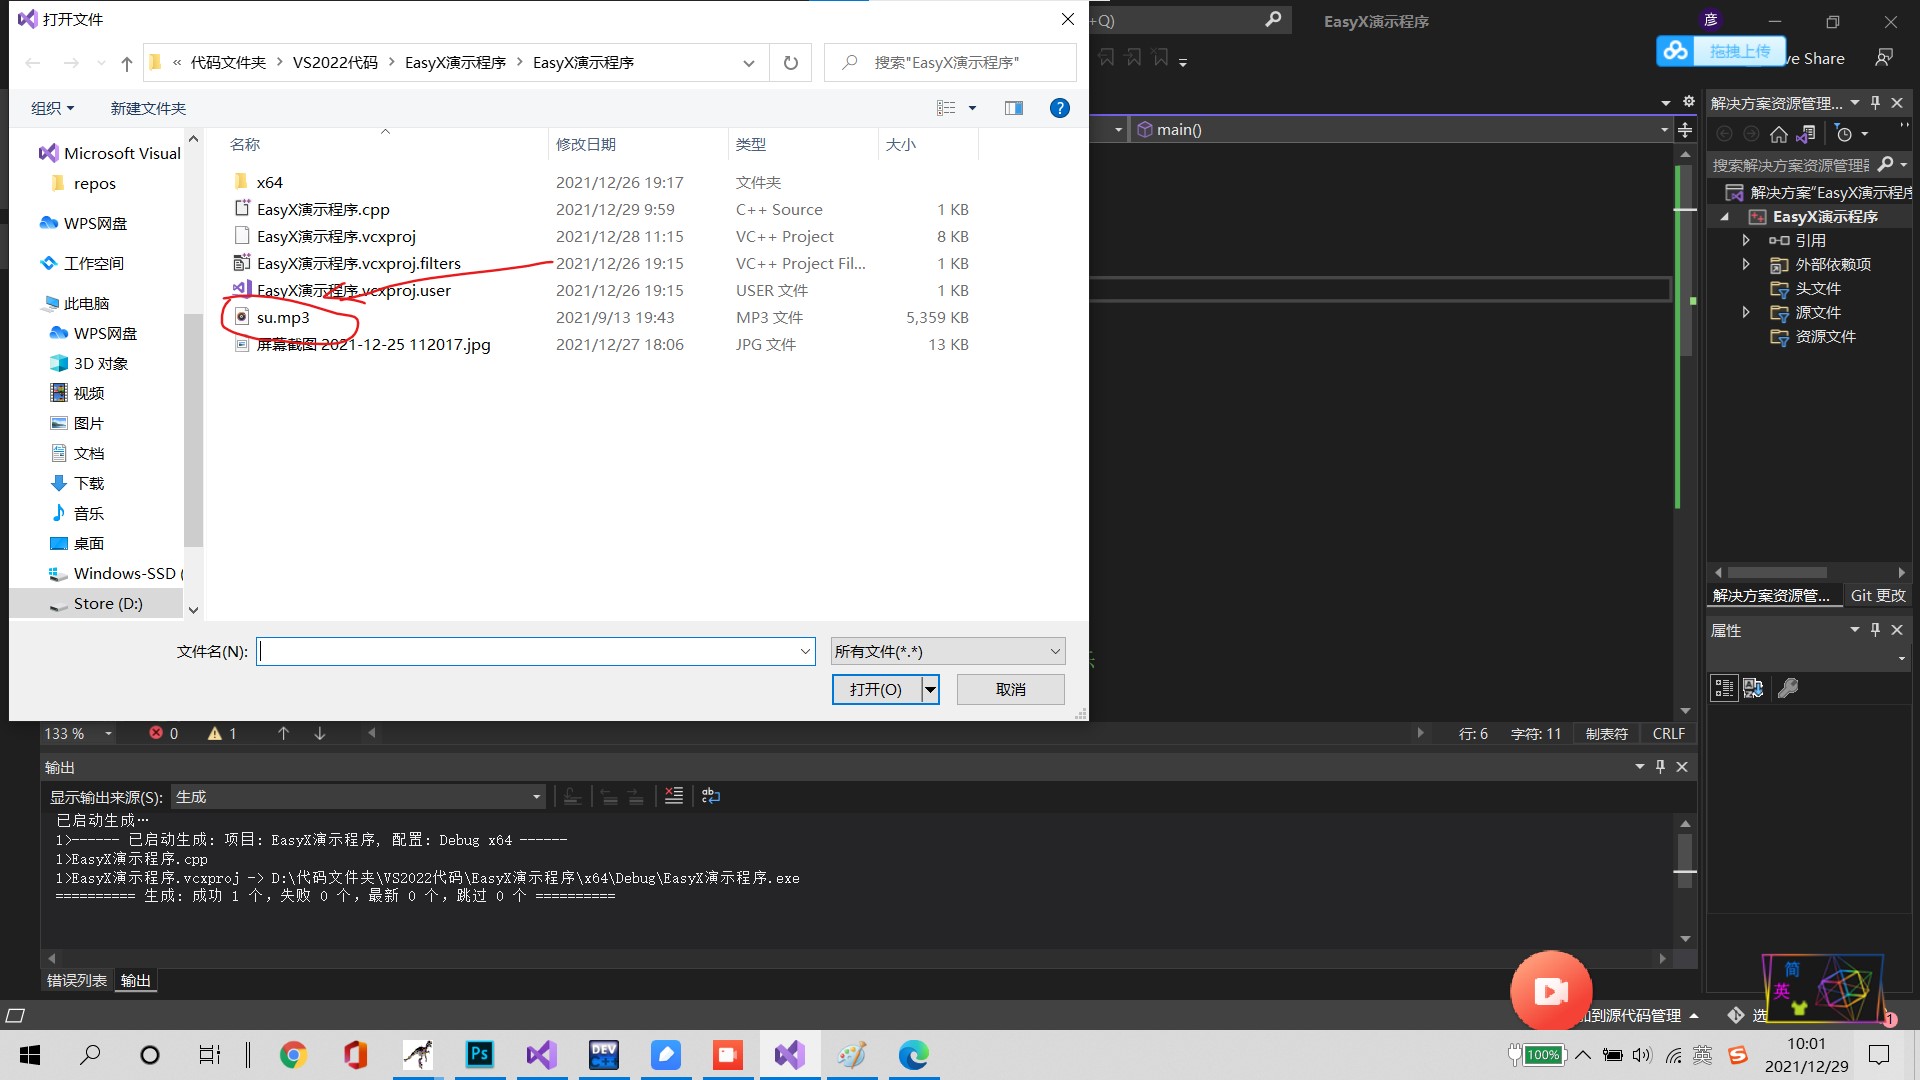The width and height of the screenshot is (1920, 1080).
Task: Open Photoshop from the taskbar
Action: (x=480, y=1054)
